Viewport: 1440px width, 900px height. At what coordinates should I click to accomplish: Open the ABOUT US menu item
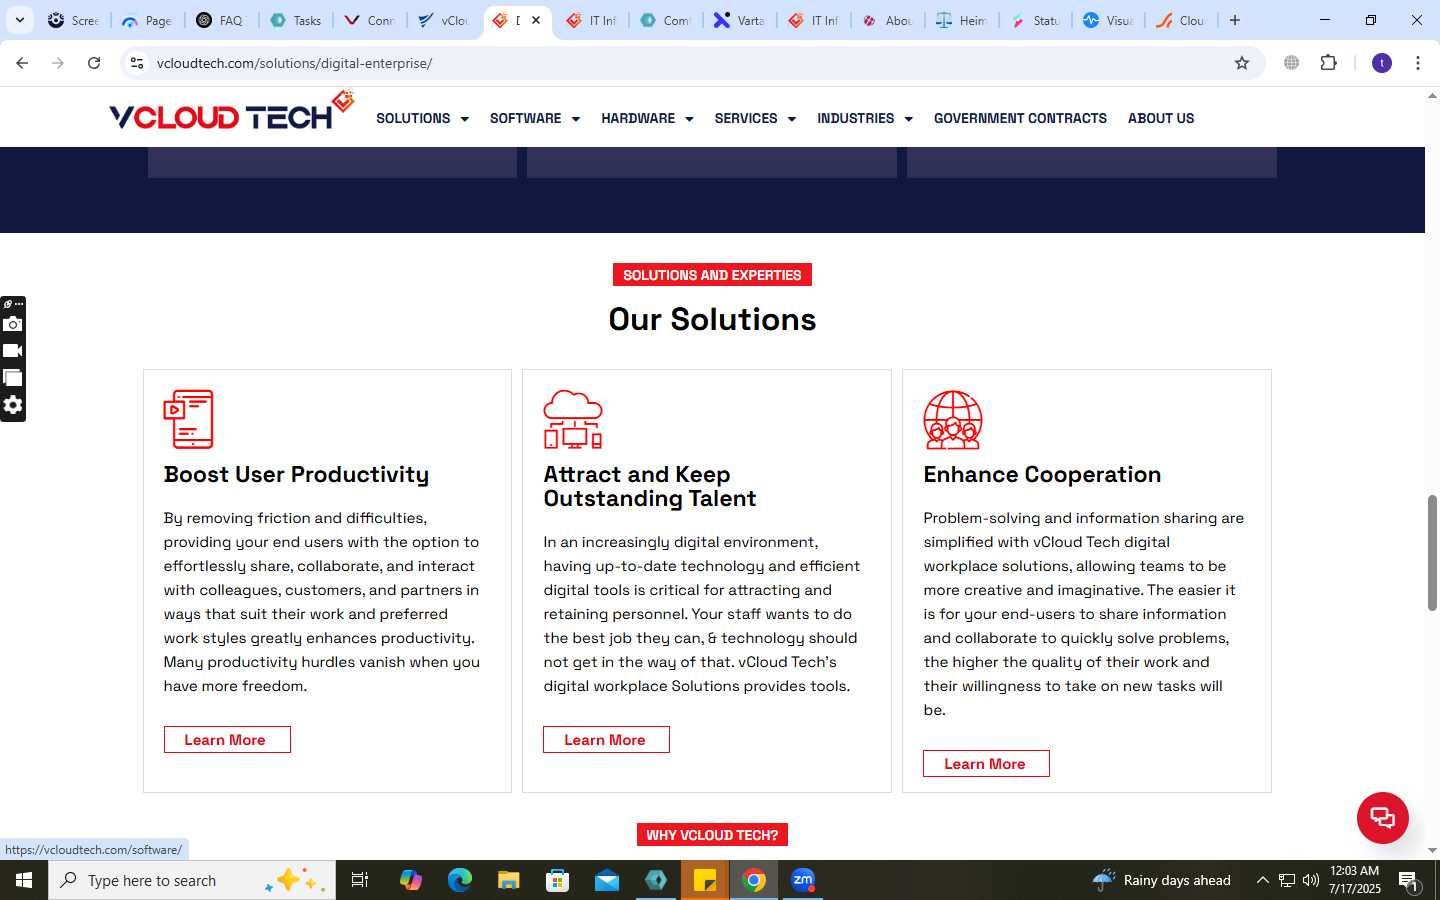coord(1161,118)
